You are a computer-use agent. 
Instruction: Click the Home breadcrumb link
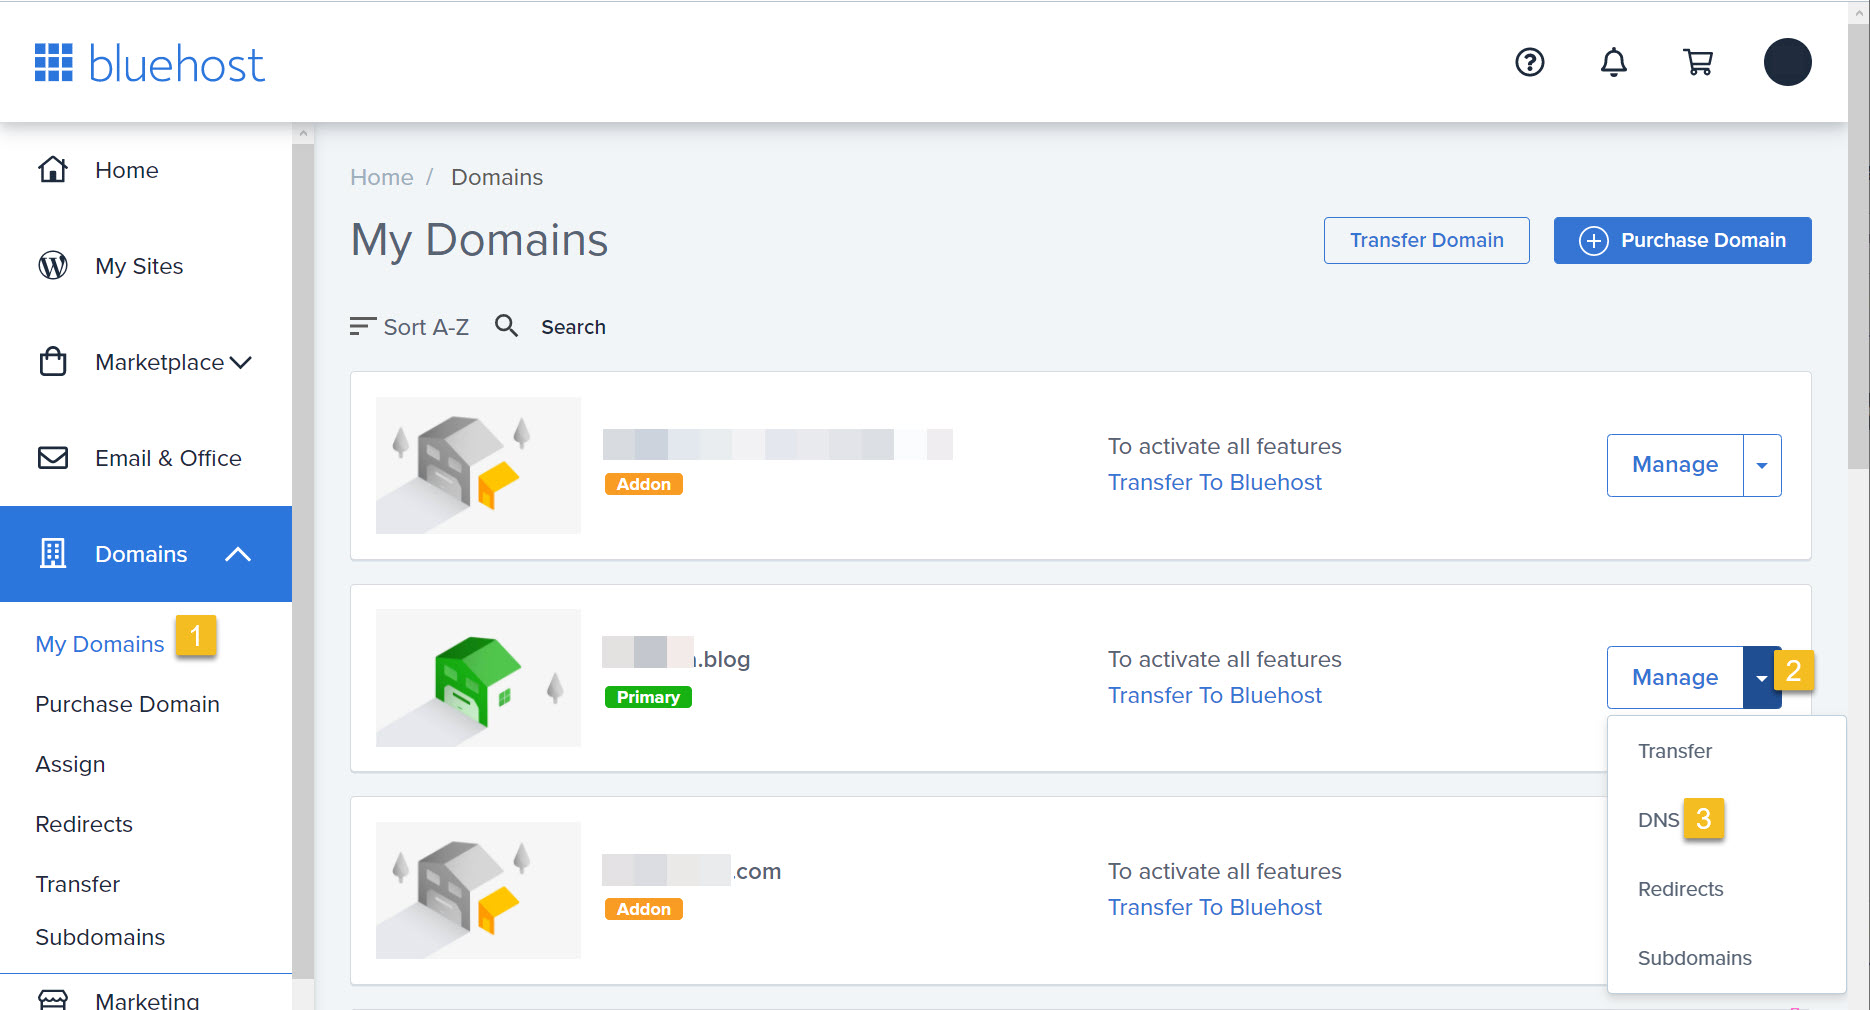[382, 177]
